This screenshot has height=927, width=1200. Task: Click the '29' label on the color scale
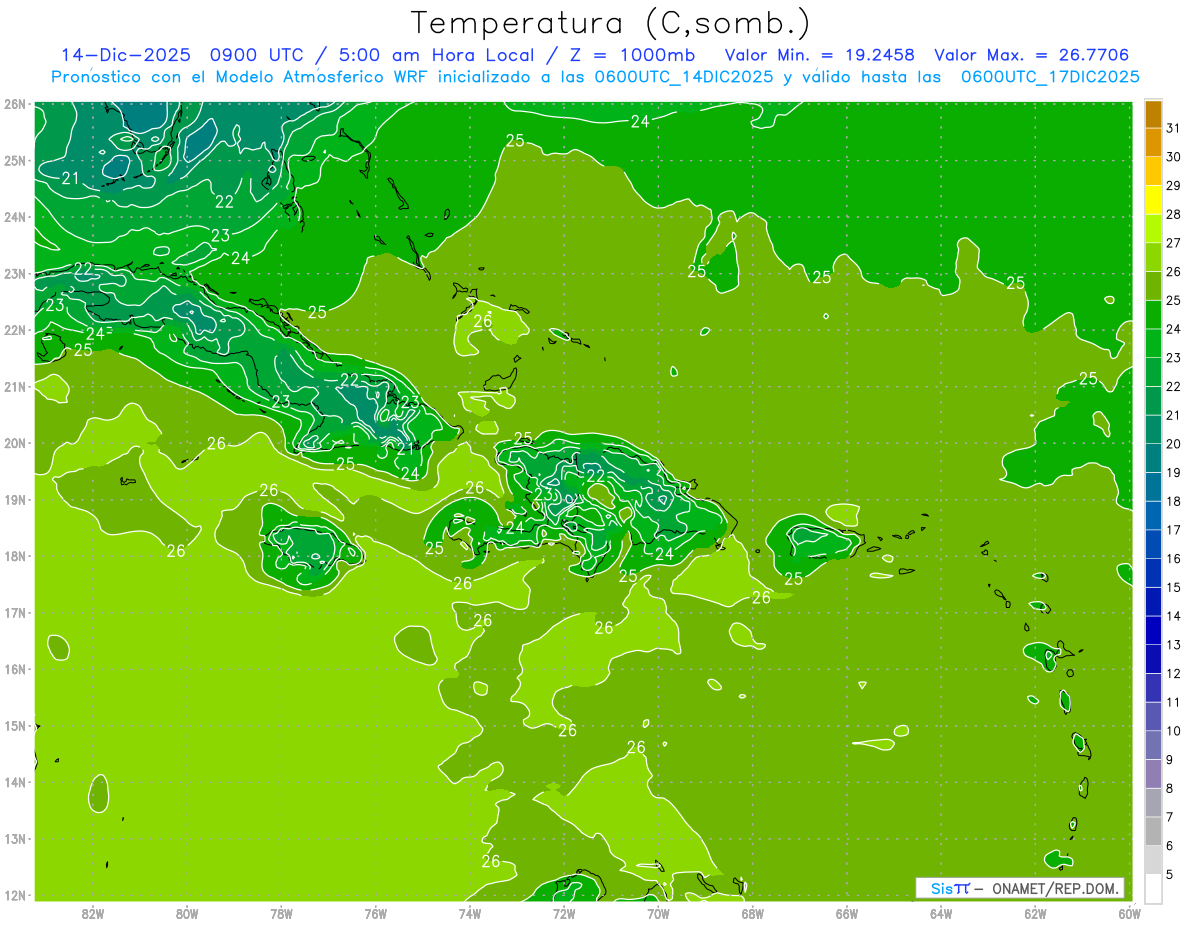point(1173,186)
